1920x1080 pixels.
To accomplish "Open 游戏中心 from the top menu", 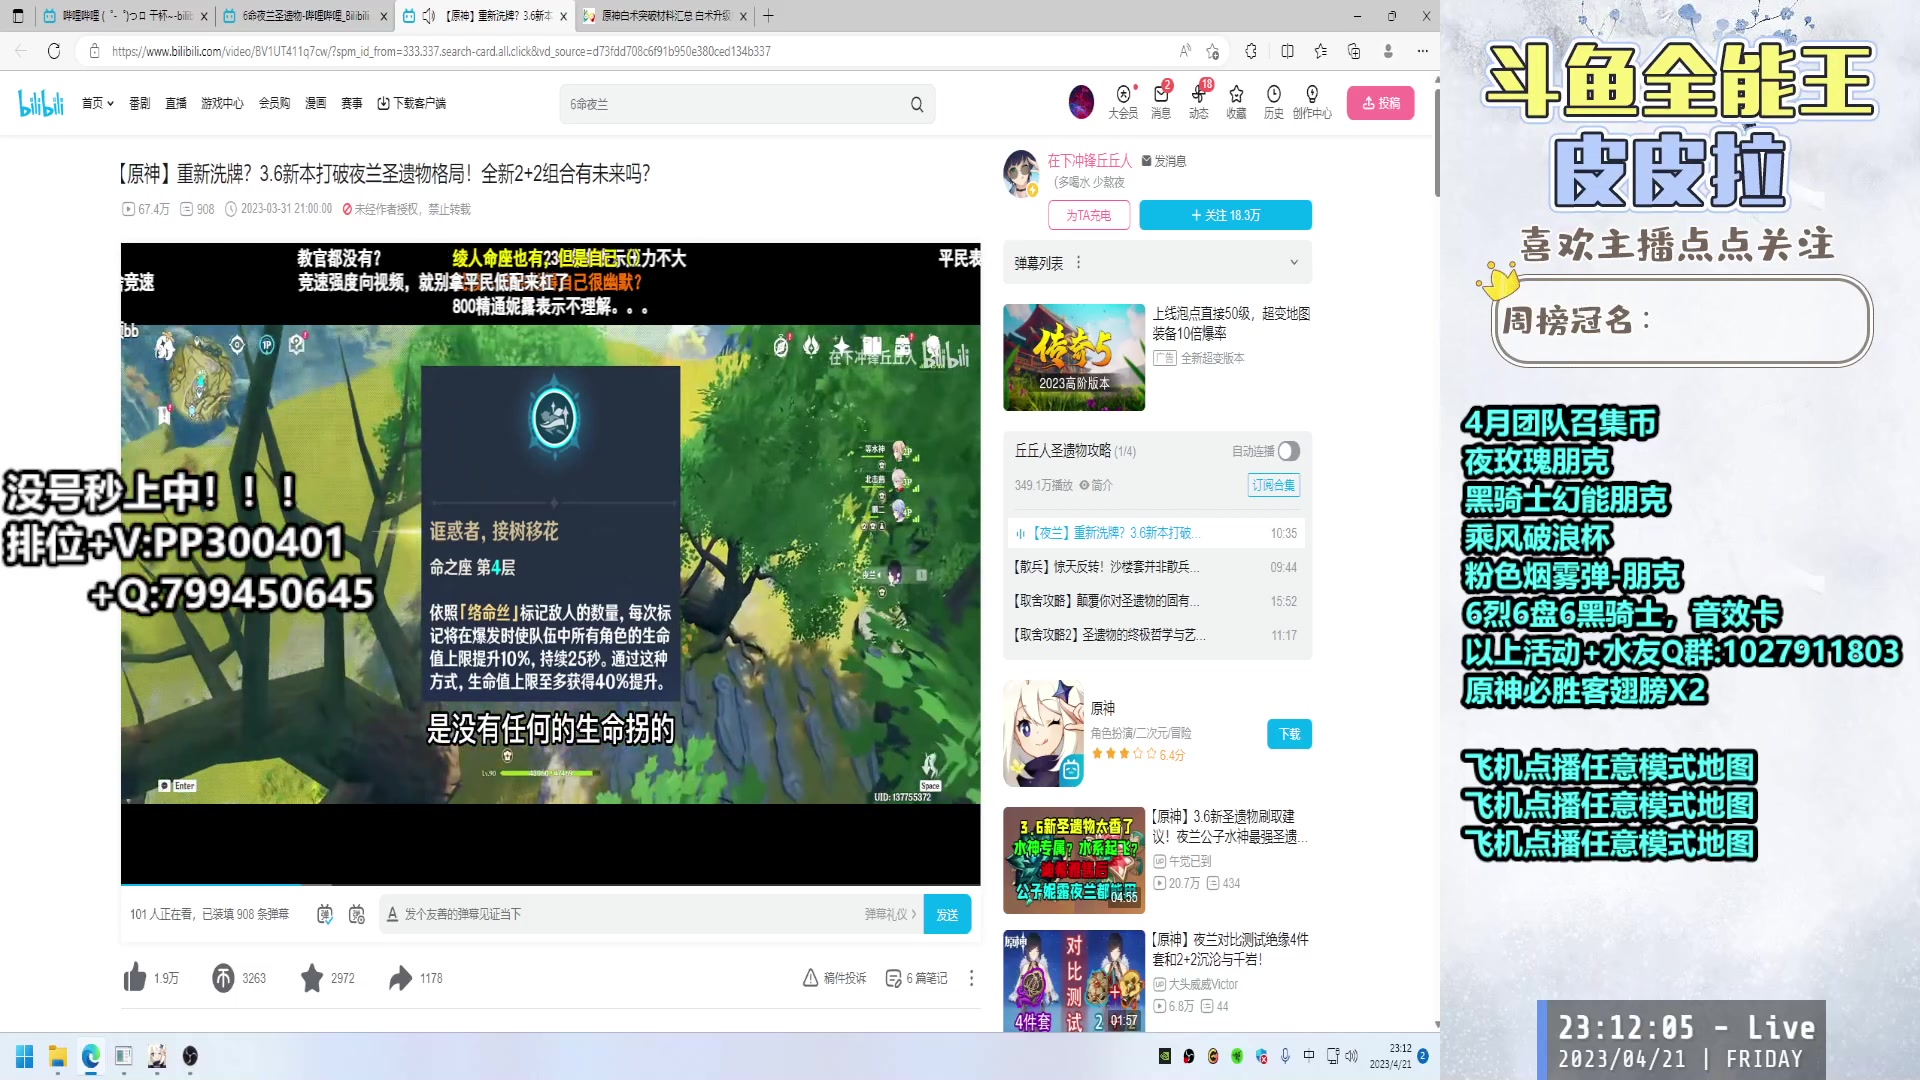I will click(x=223, y=103).
